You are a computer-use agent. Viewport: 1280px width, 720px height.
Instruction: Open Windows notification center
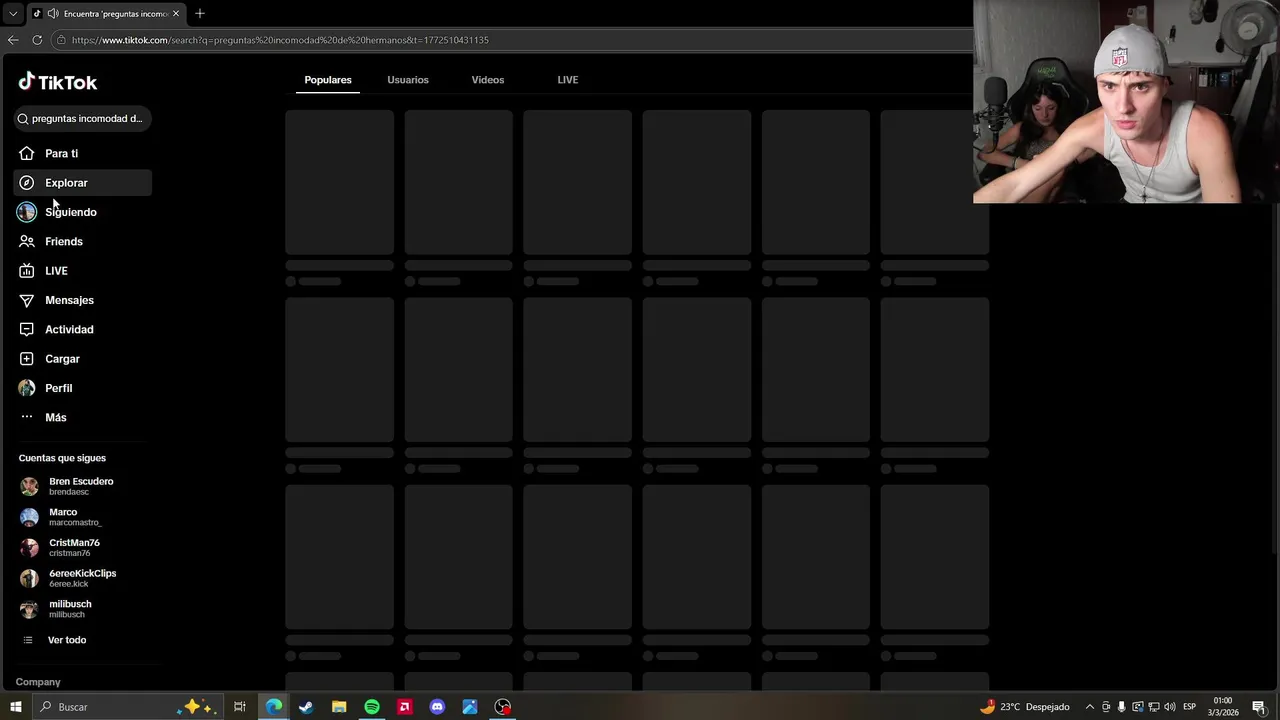click(x=1259, y=707)
